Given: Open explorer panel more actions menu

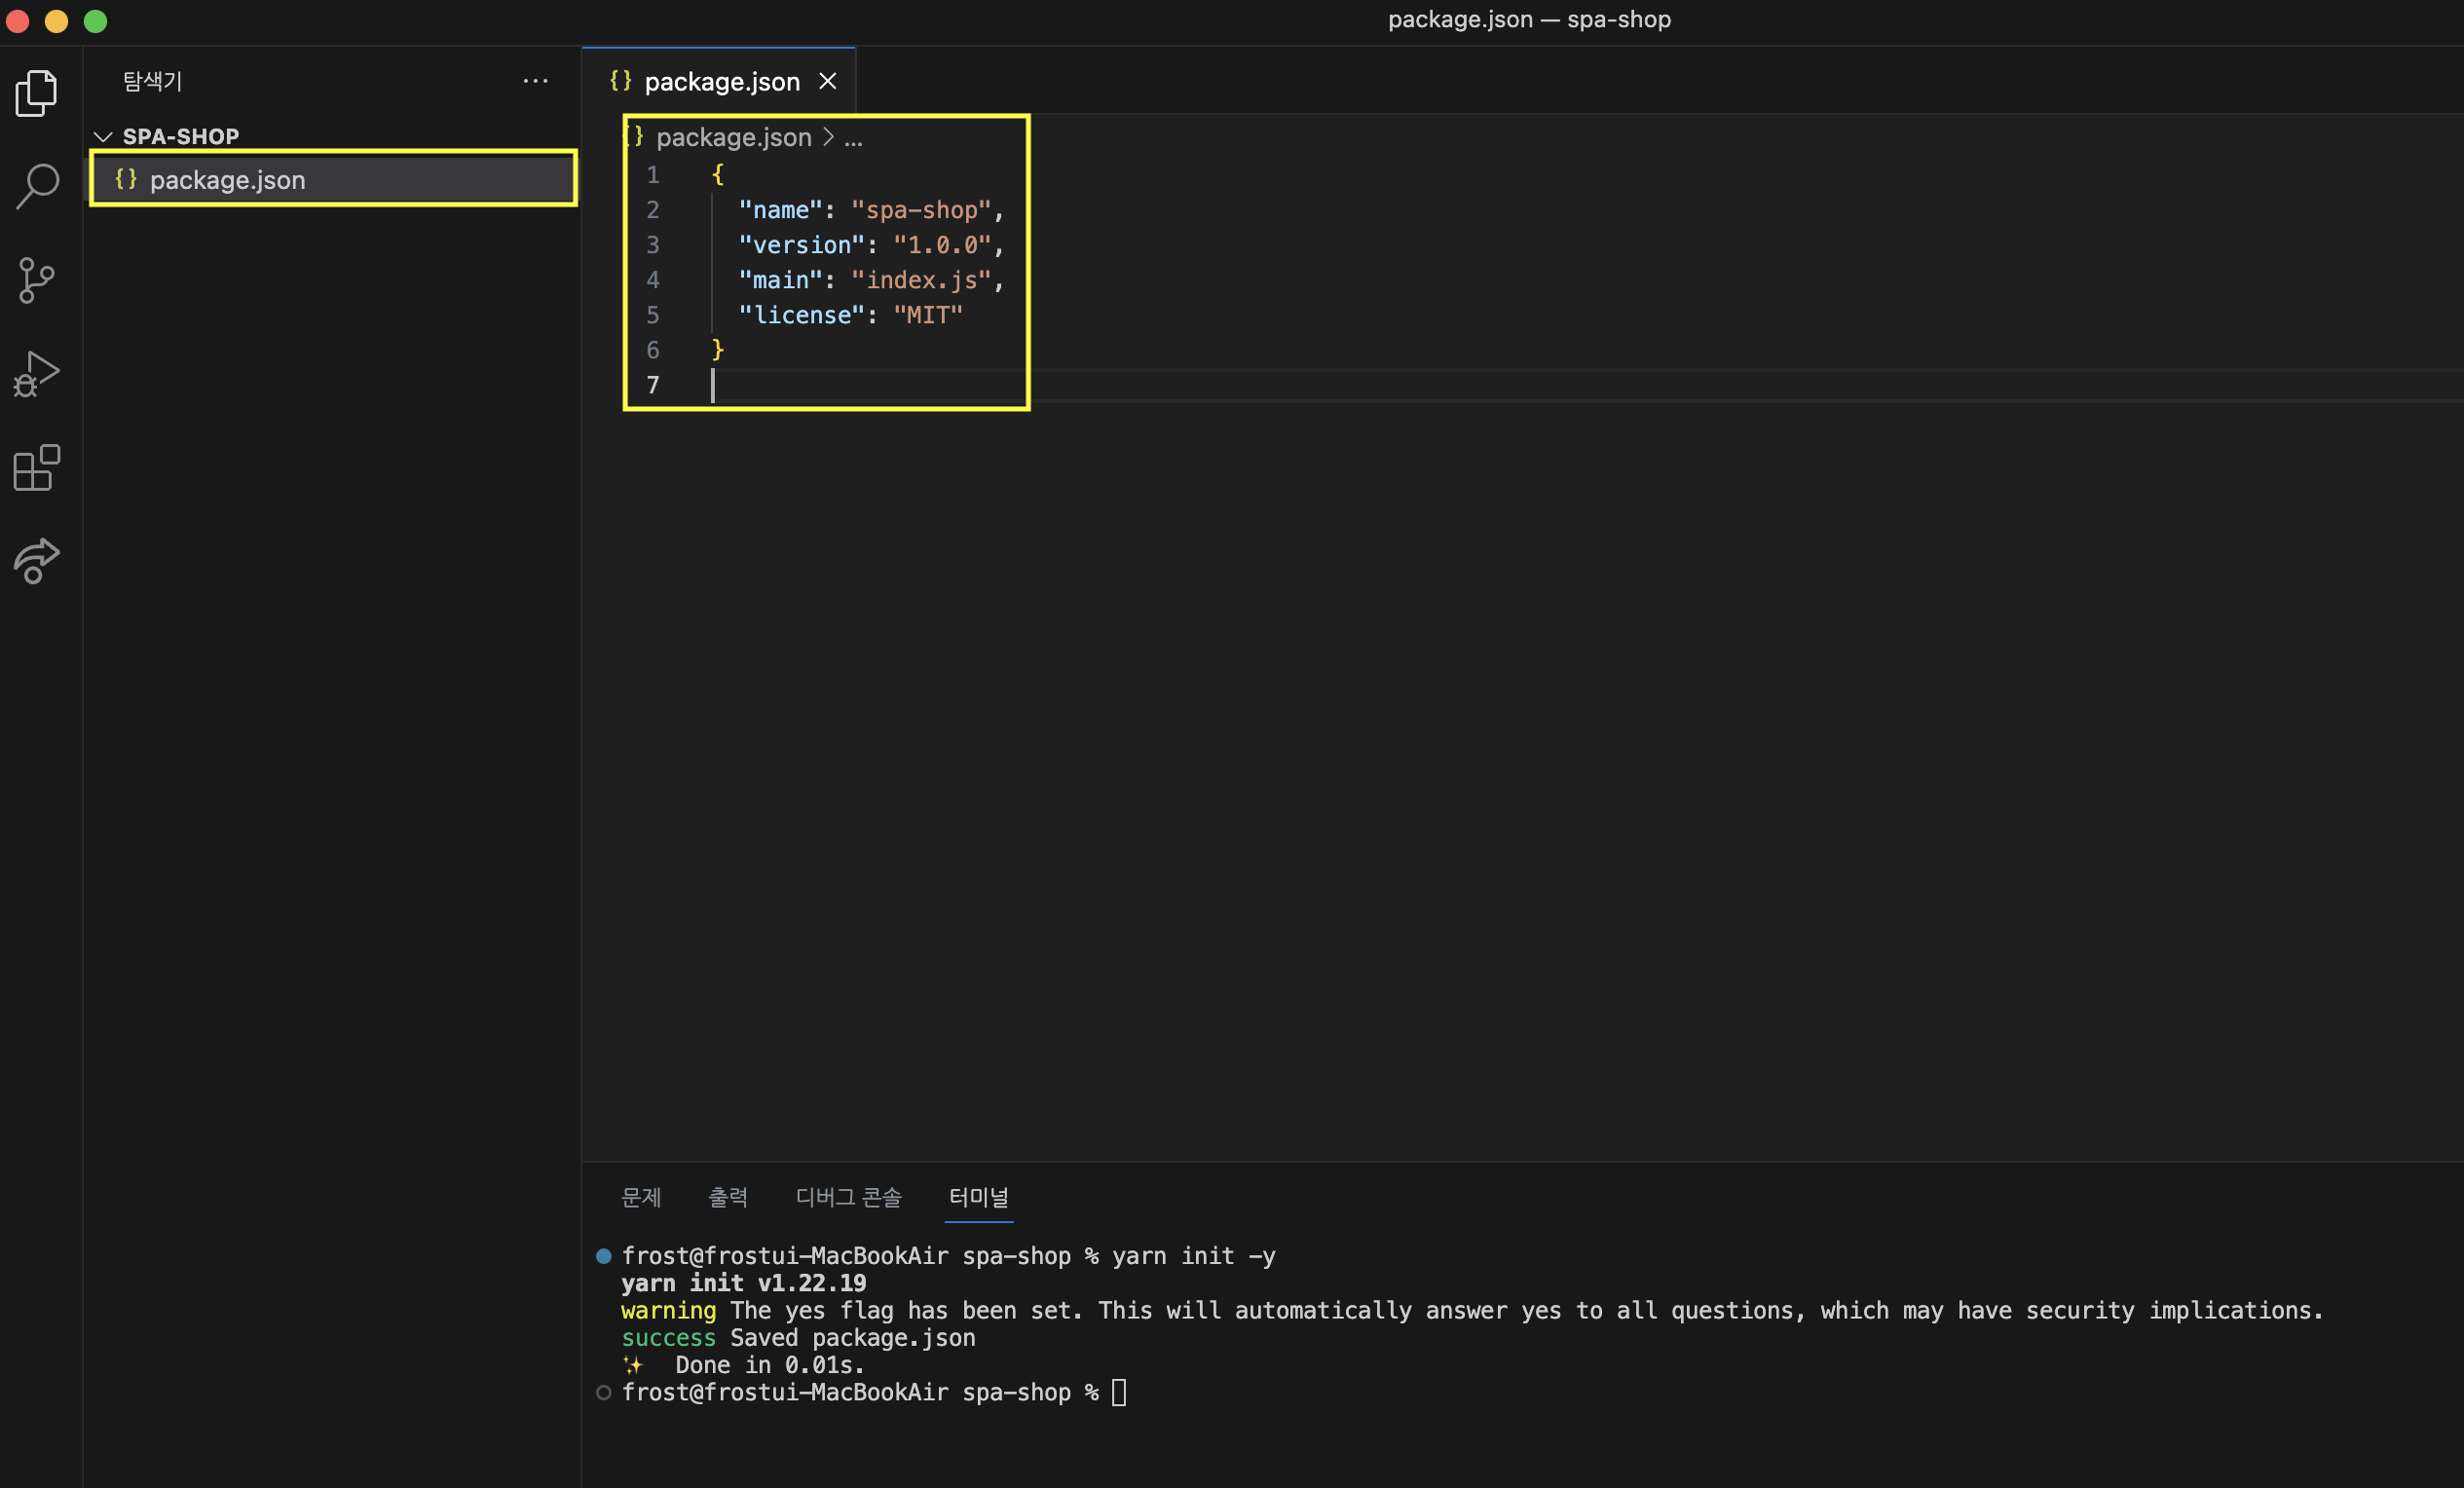Looking at the screenshot, I should tap(535, 81).
